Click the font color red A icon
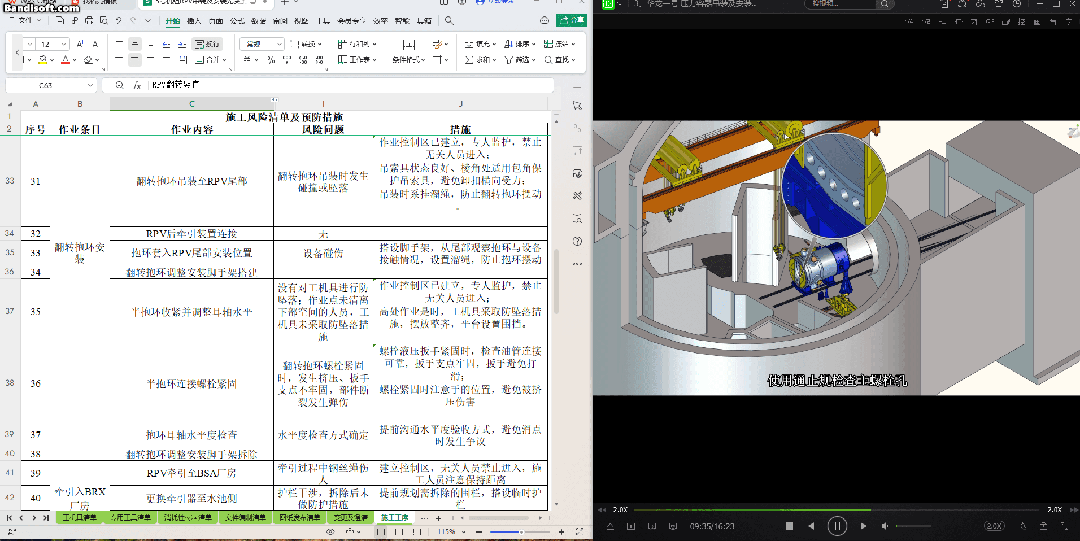This screenshot has height=541, width=1080. [x=66, y=60]
